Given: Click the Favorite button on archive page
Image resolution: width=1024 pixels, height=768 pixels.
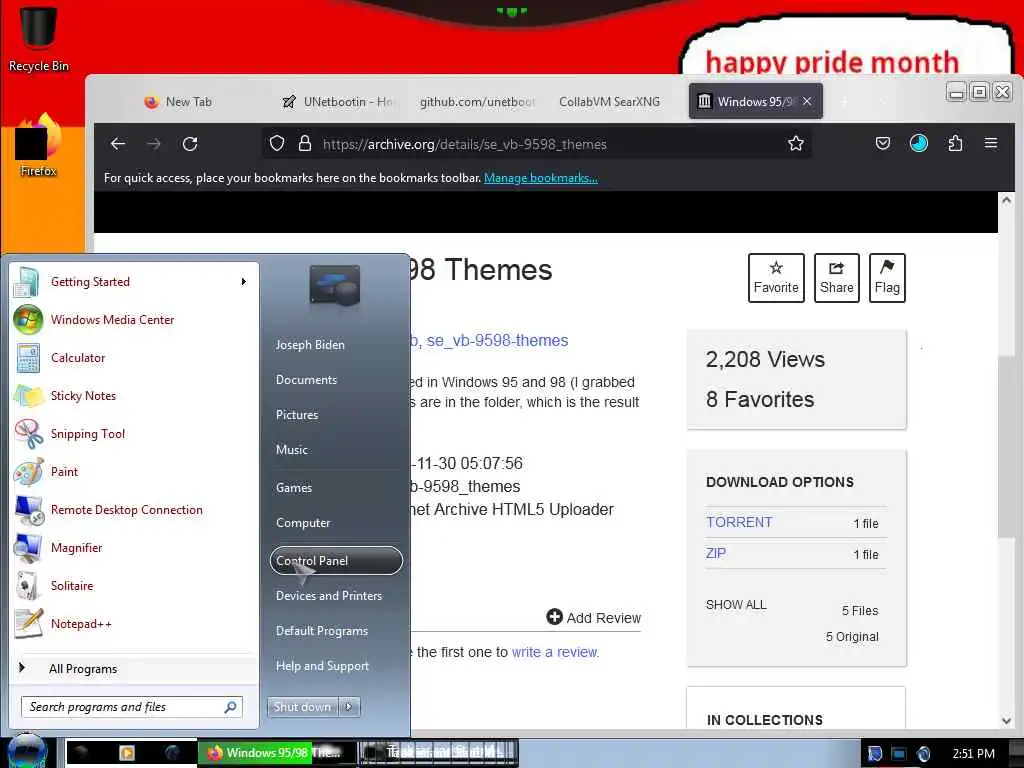Looking at the screenshot, I should pos(776,278).
